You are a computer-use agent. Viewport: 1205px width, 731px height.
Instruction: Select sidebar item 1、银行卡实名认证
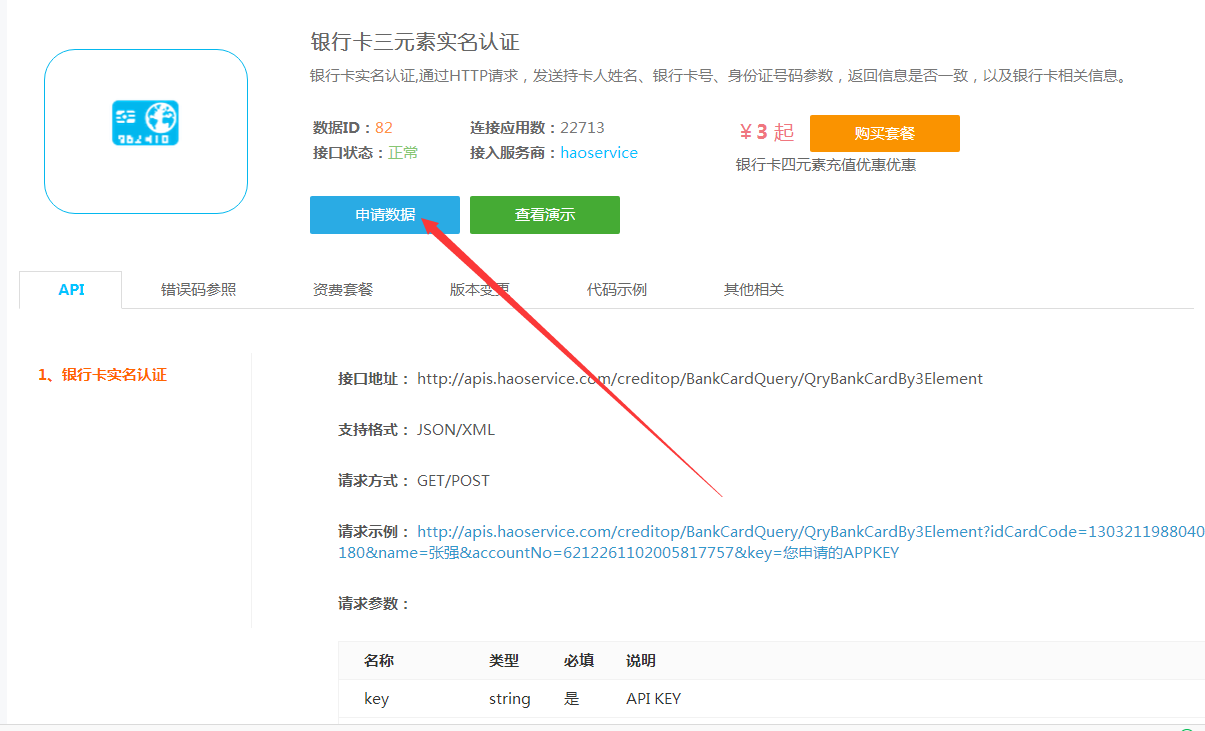tap(103, 375)
